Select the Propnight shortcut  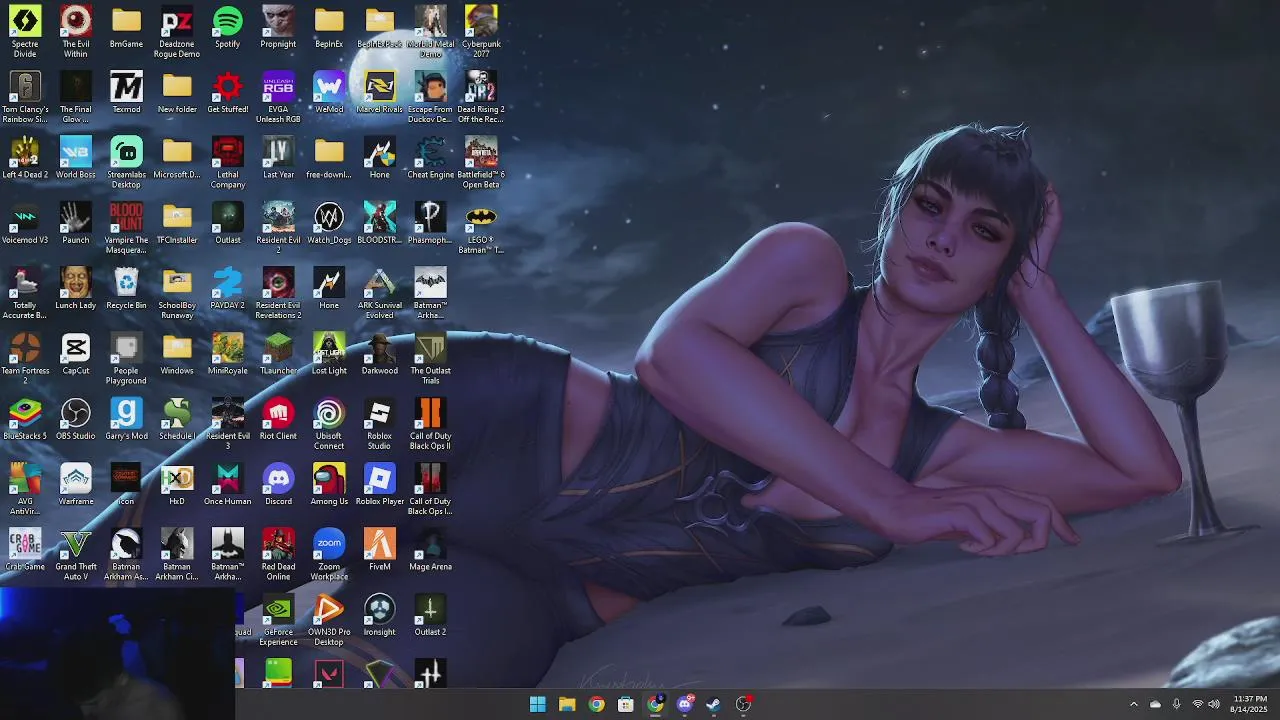coord(278,27)
